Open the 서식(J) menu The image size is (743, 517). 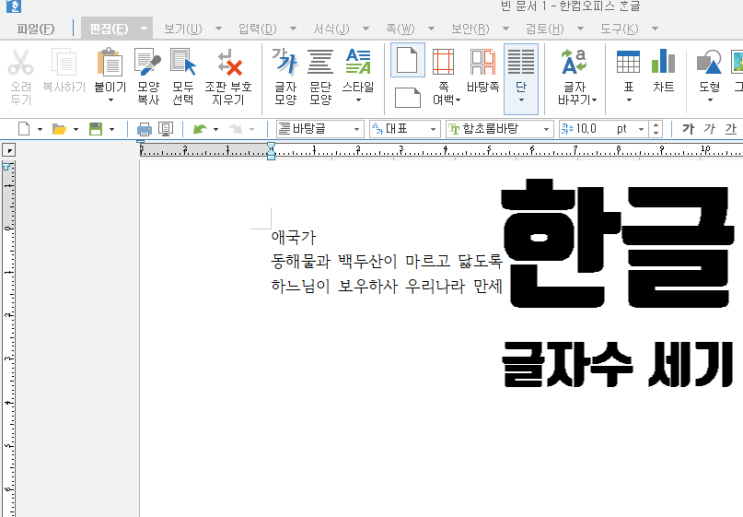click(331, 29)
